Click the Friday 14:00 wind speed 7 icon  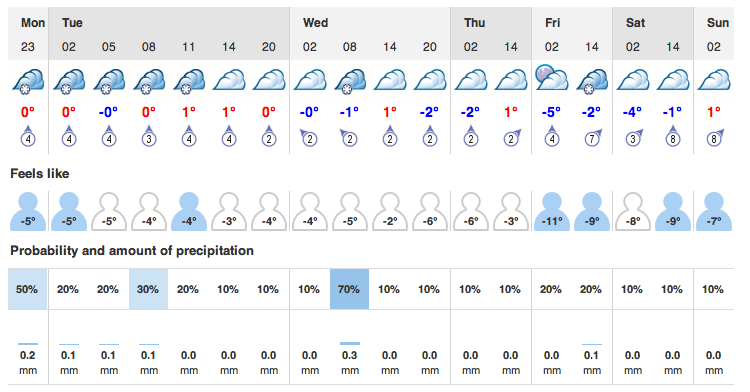click(593, 138)
